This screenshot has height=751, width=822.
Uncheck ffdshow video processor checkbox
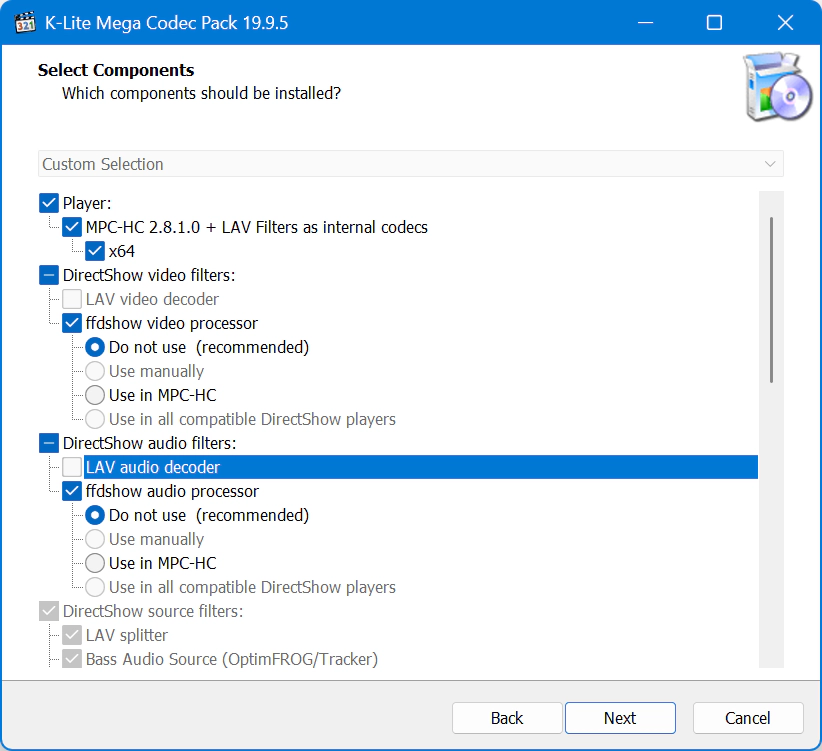72,323
